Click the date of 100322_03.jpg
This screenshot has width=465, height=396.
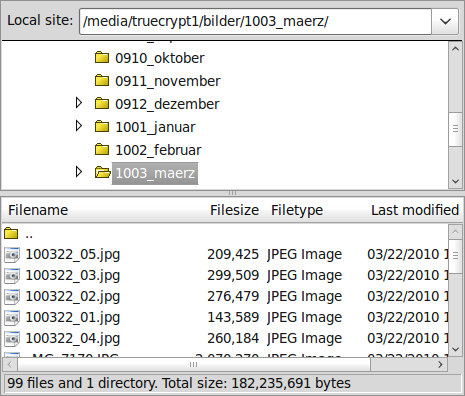(408, 275)
